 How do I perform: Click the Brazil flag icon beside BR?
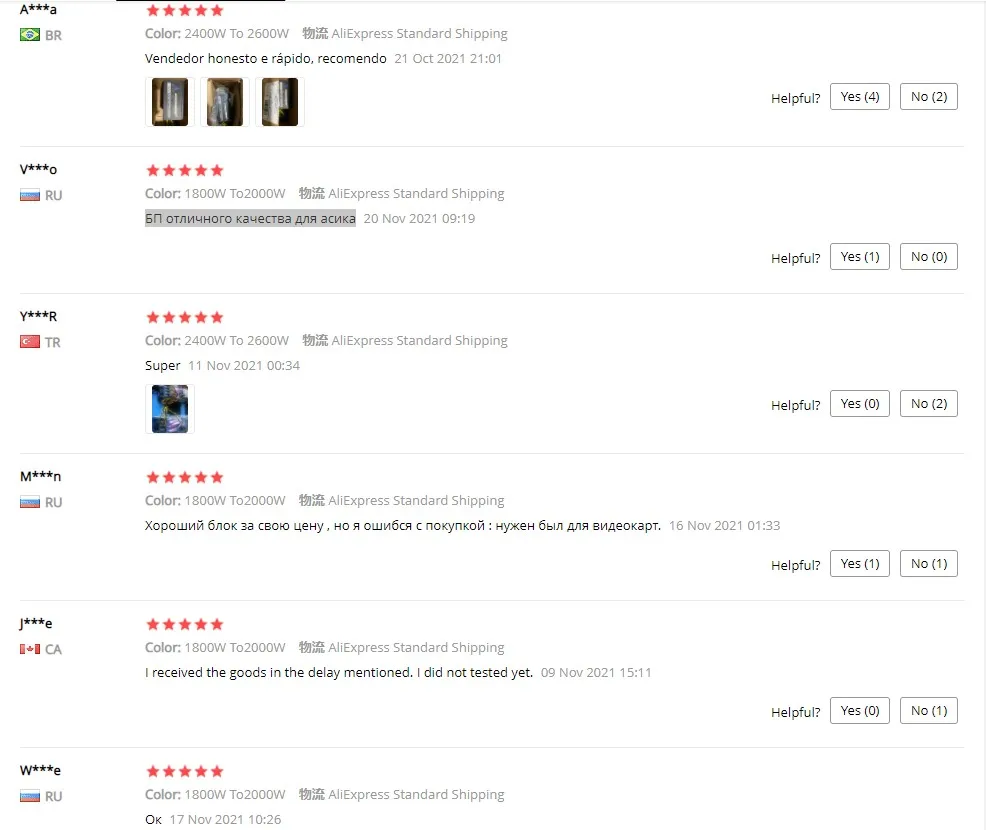(30, 35)
